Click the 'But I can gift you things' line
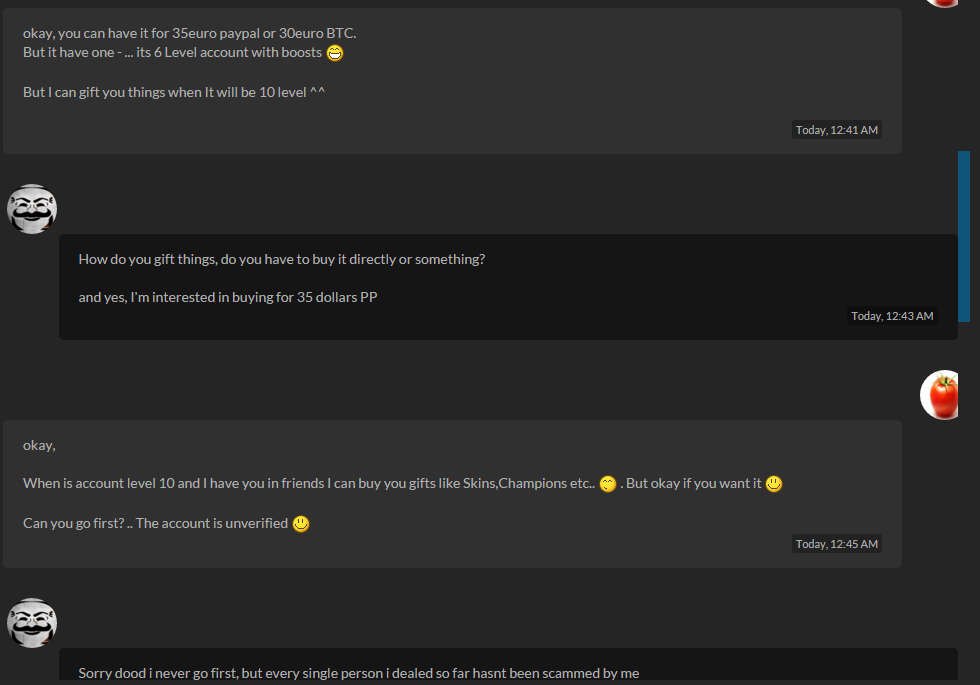 [174, 92]
